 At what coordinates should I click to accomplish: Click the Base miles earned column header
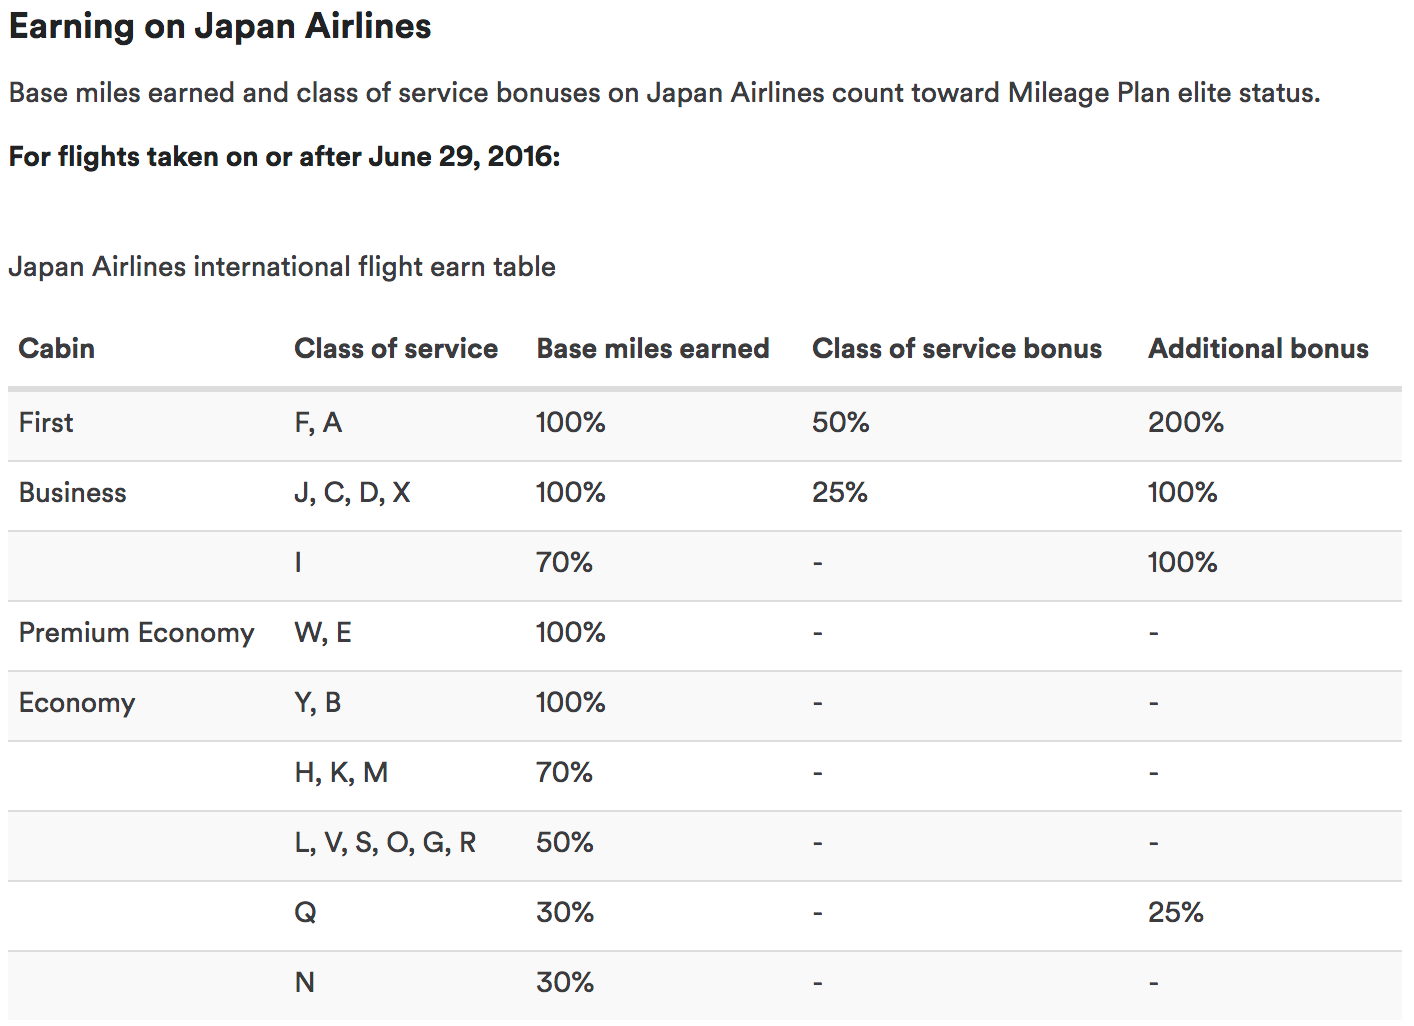(653, 348)
